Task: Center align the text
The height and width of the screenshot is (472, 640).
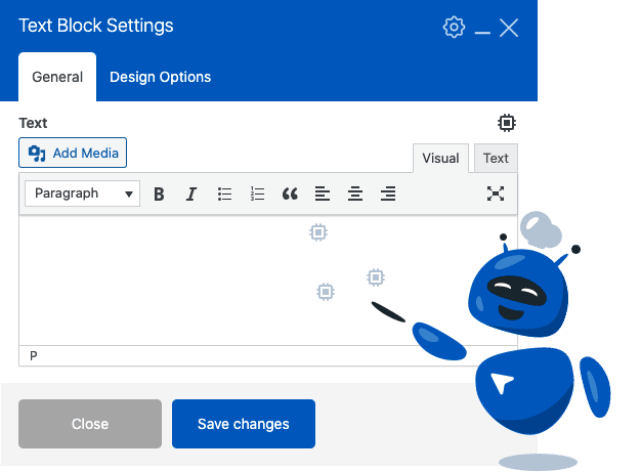Action: click(355, 194)
